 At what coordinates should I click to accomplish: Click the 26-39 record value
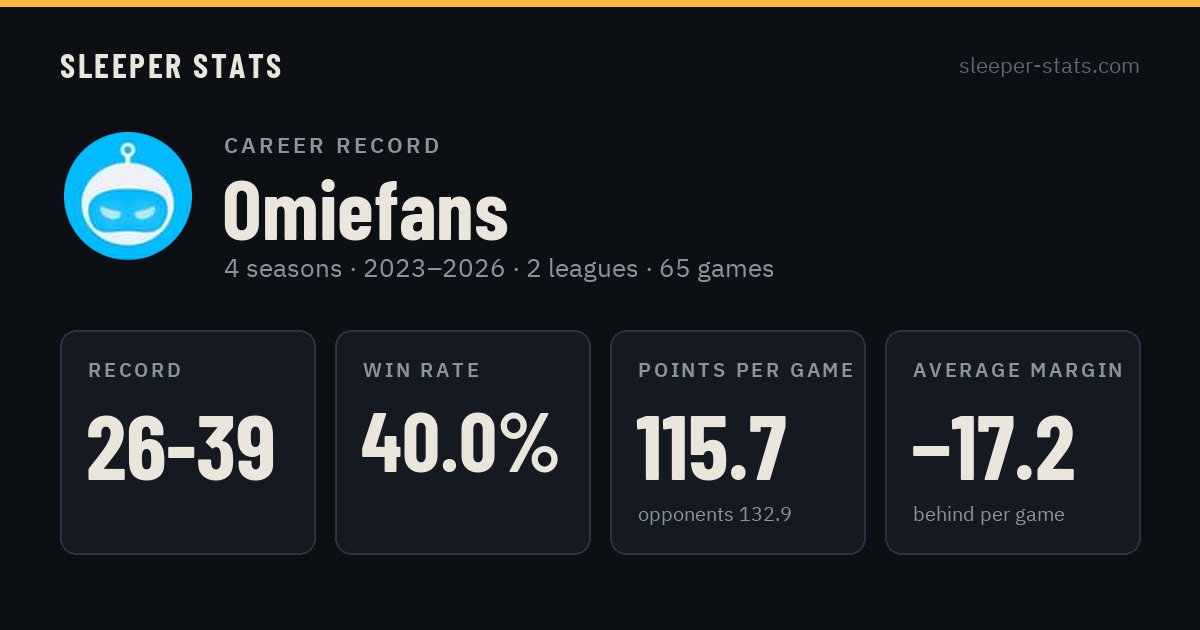click(x=181, y=448)
